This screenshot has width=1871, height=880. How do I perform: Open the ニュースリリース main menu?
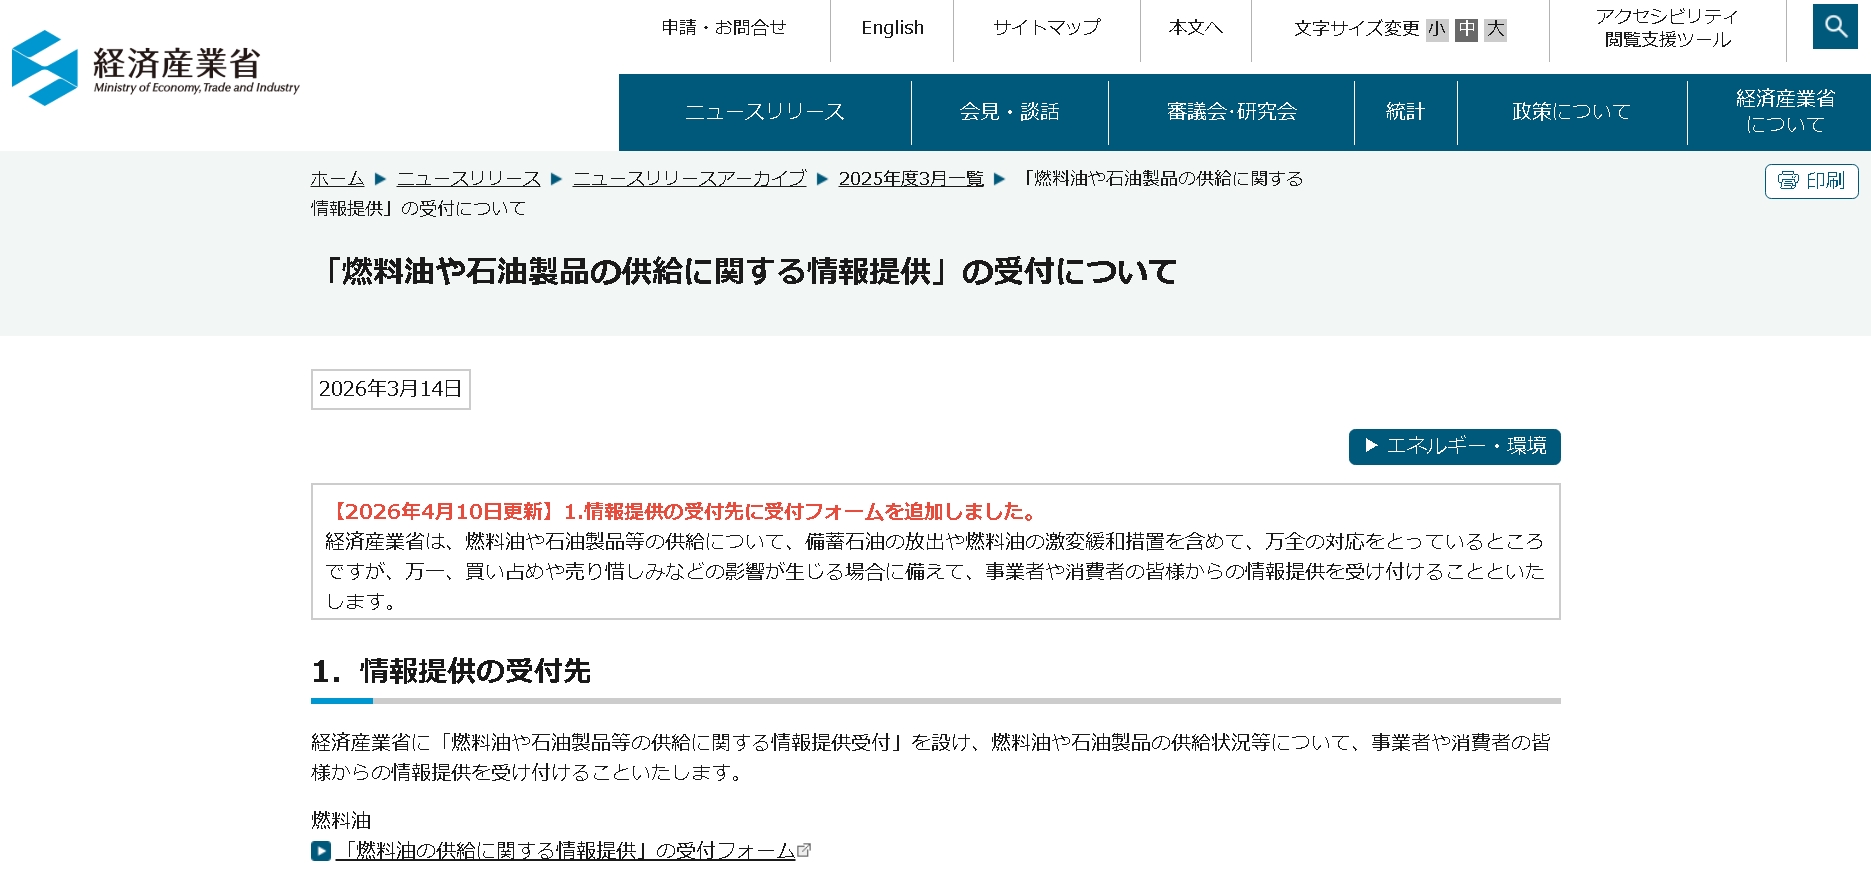point(765,112)
